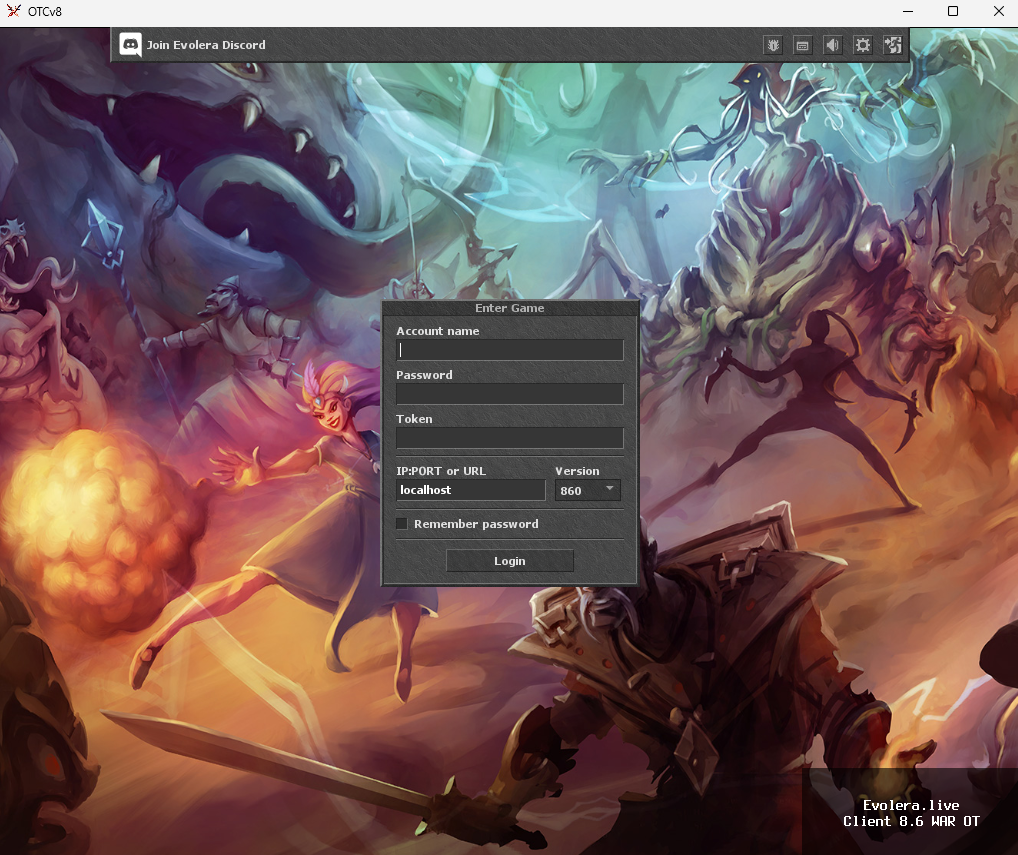Viewport: 1018px width, 855px height.
Task: Select the localhost server field
Action: click(470, 490)
